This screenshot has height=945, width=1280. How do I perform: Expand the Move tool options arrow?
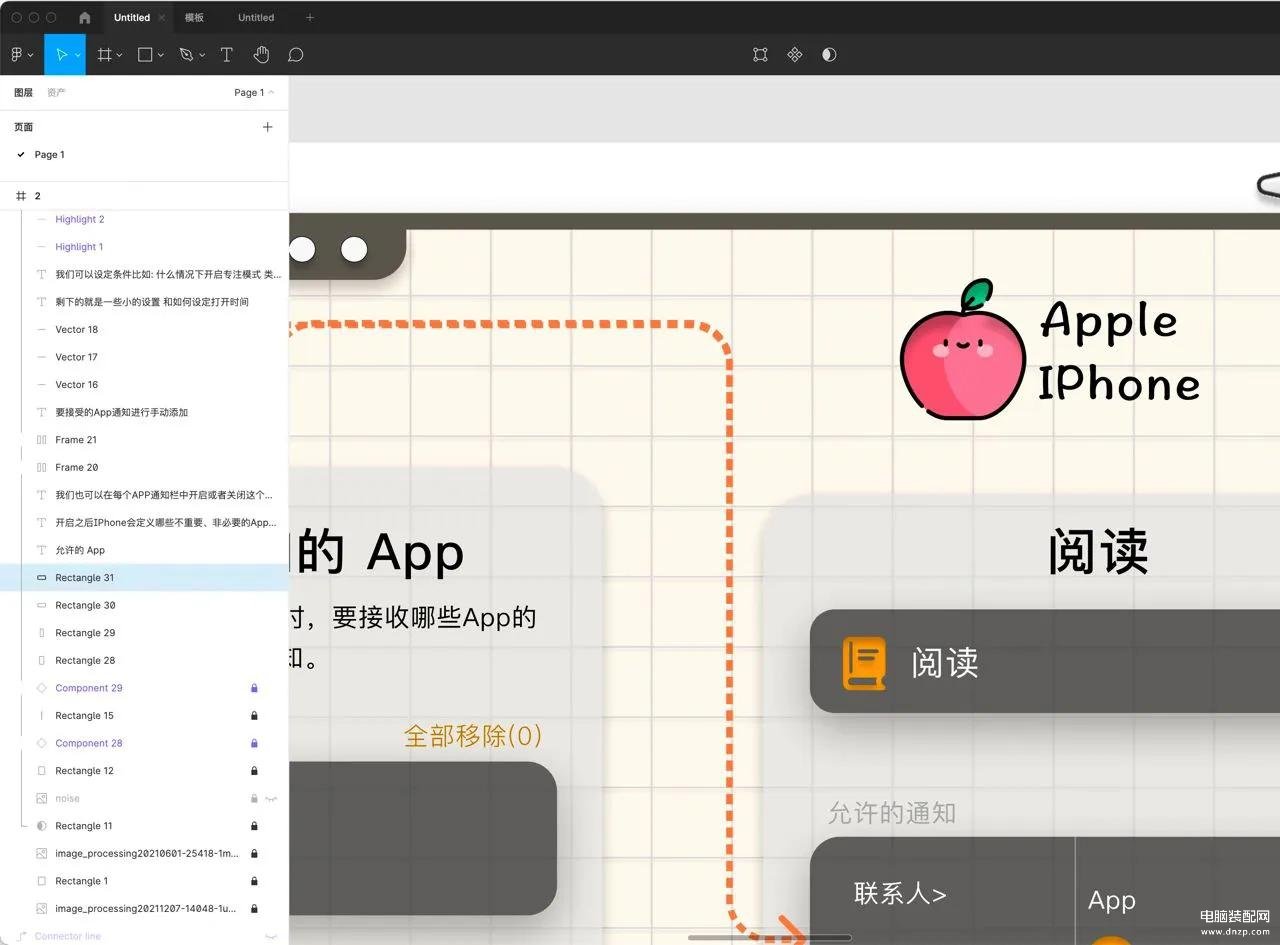pyautogui.click(x=77, y=55)
